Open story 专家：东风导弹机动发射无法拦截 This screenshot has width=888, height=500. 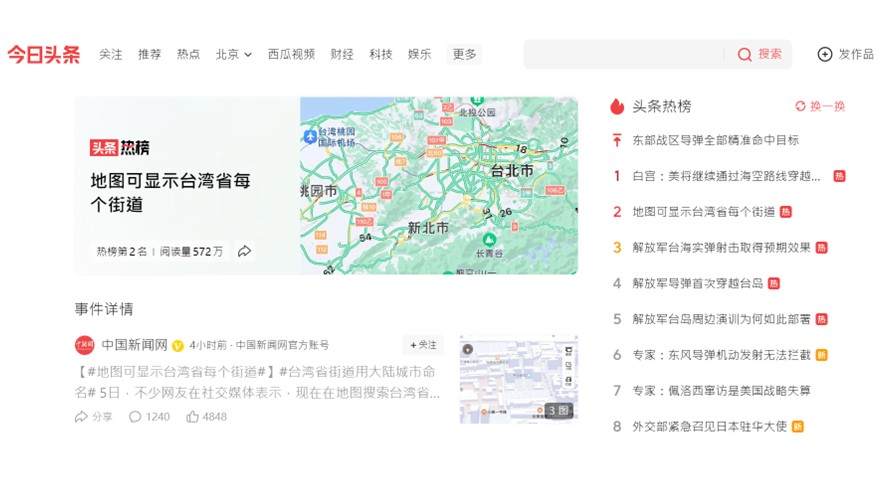(x=722, y=355)
